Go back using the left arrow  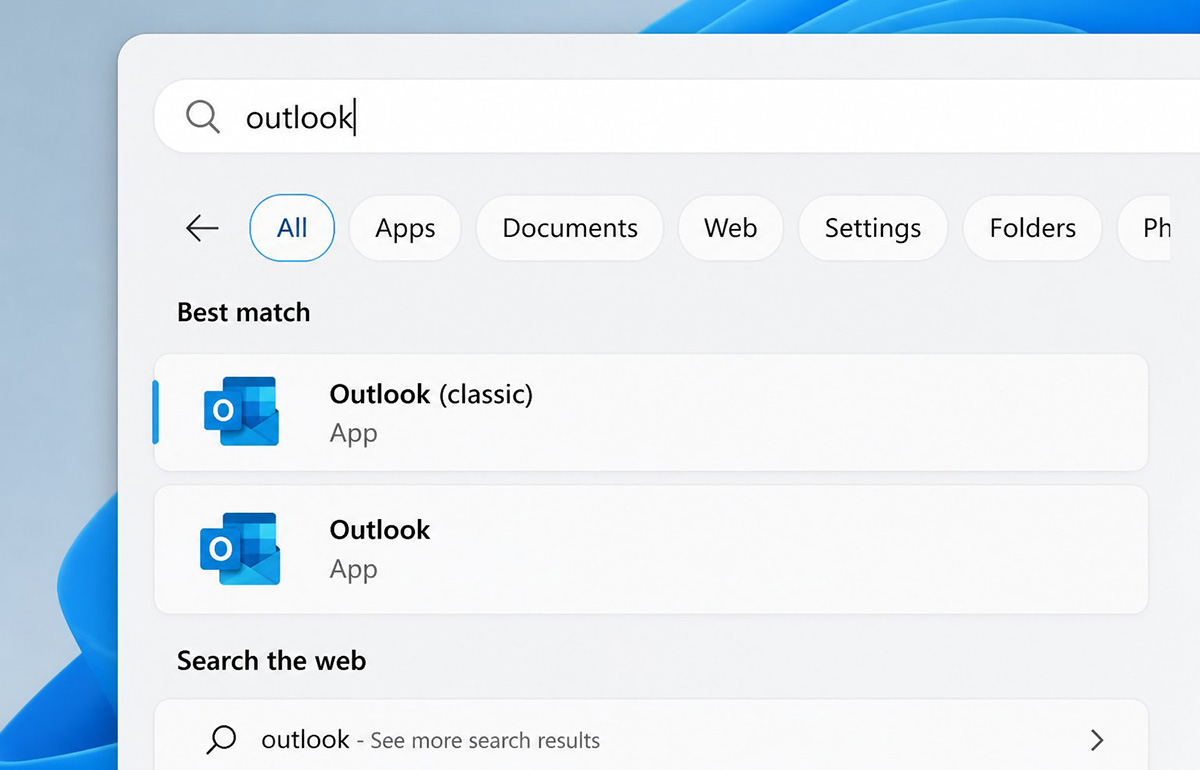click(x=202, y=228)
